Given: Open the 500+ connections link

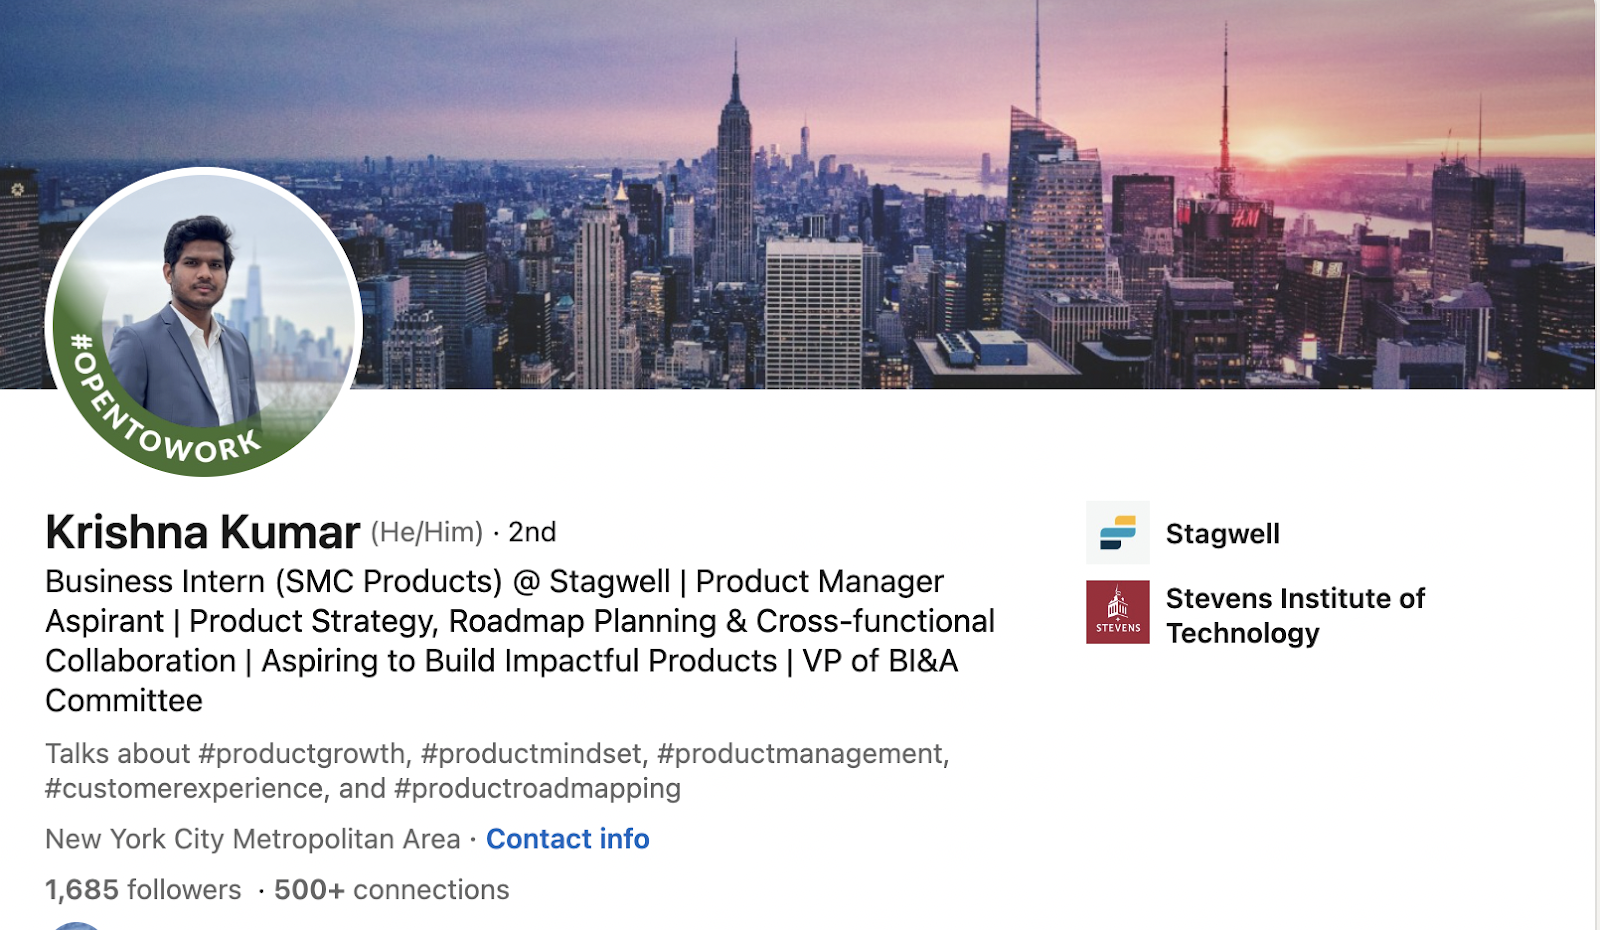Looking at the screenshot, I should [x=391, y=890].
